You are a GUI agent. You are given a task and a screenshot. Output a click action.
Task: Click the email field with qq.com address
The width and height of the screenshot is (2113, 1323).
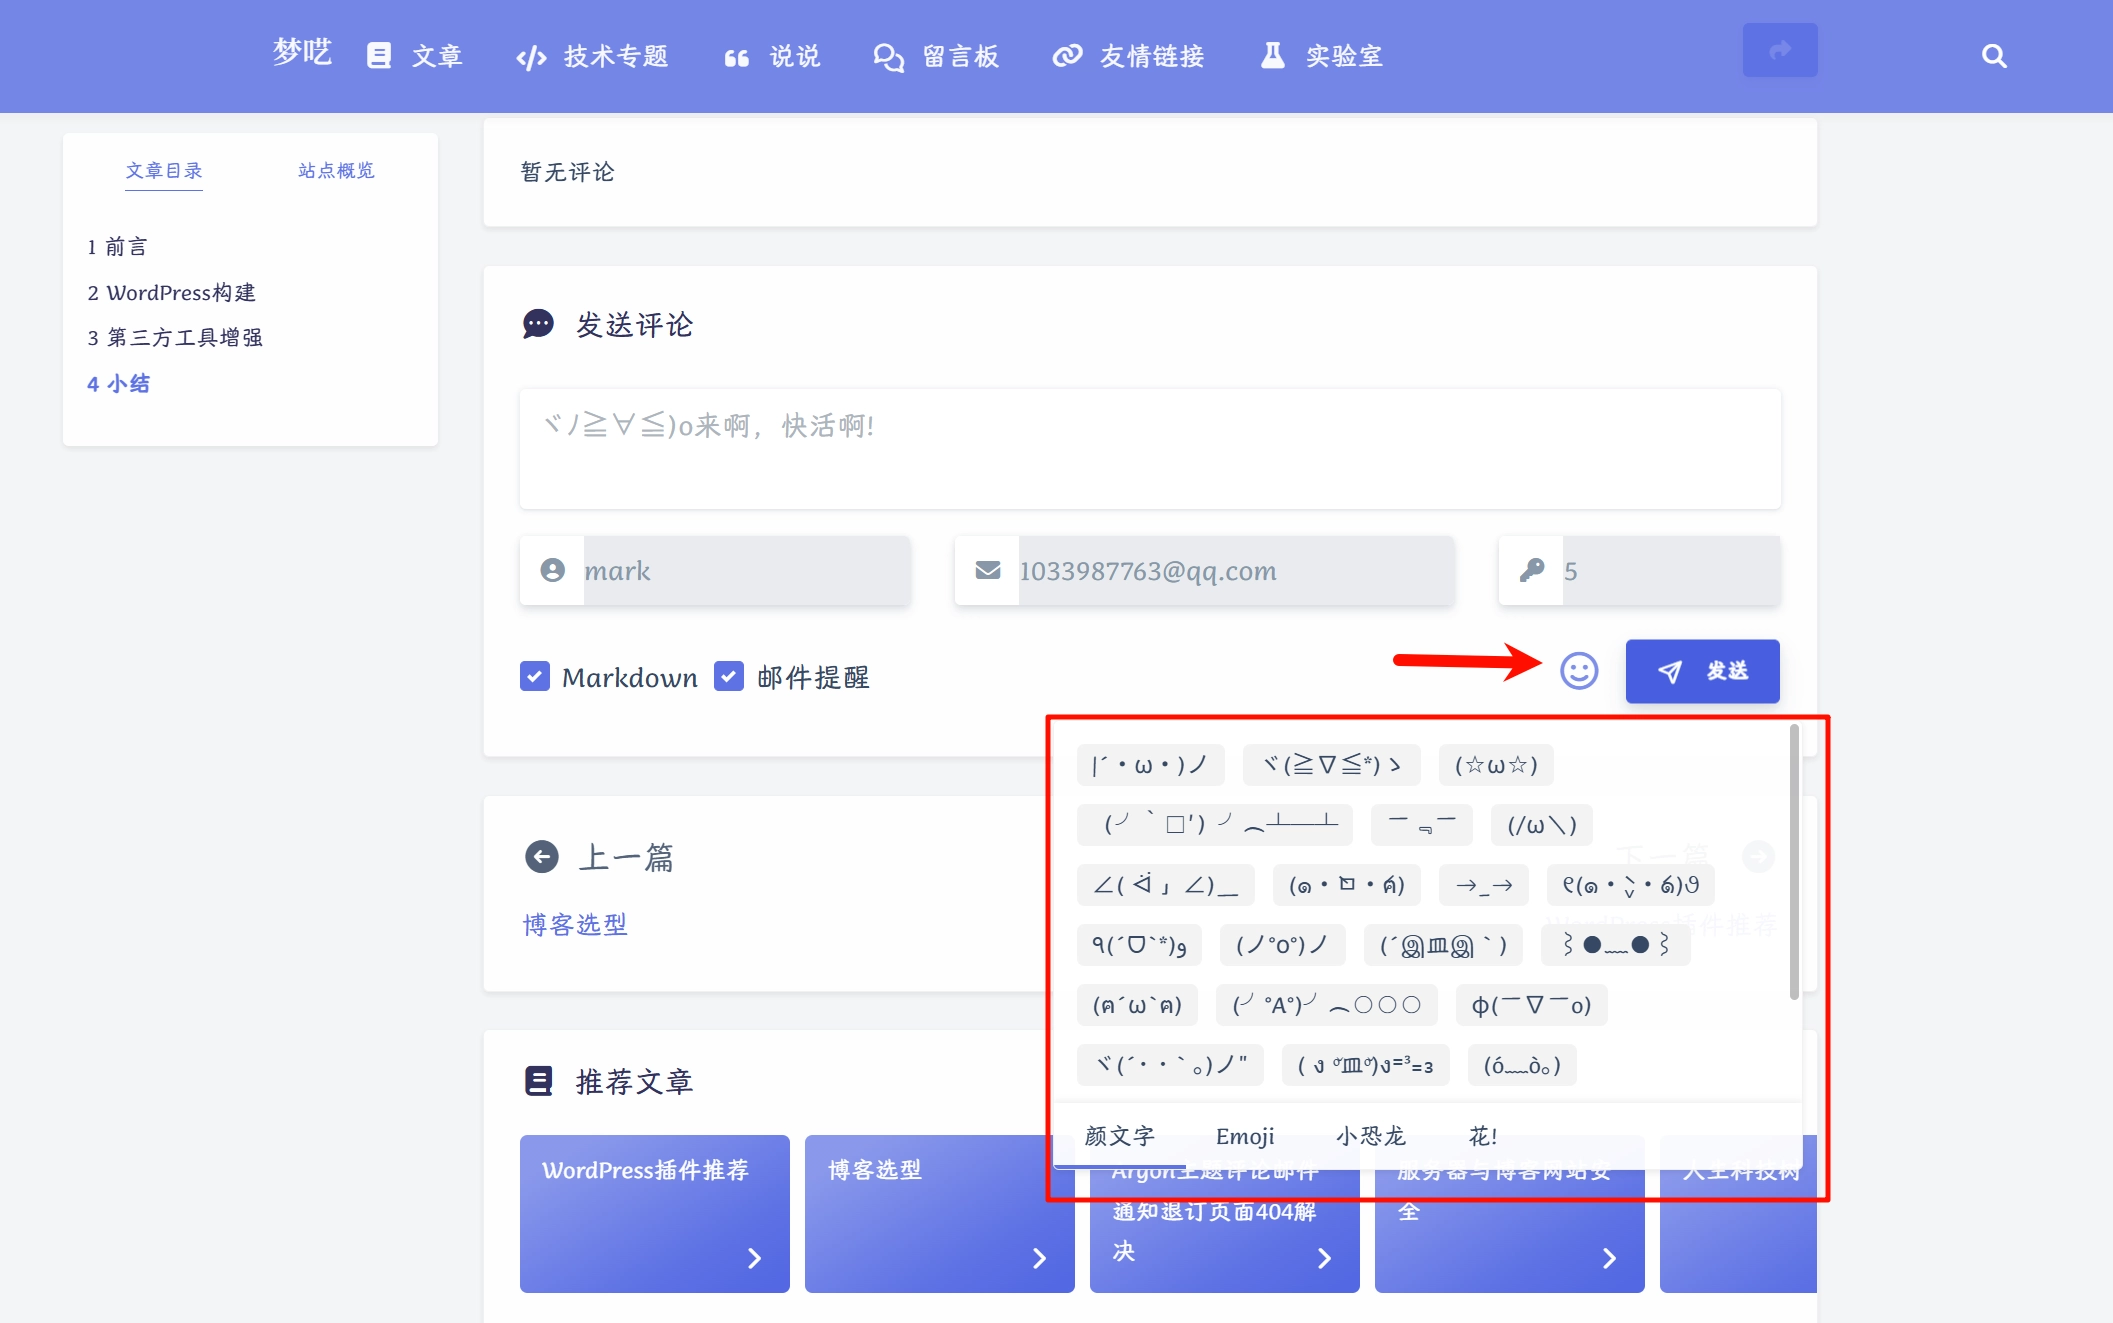coord(1236,571)
